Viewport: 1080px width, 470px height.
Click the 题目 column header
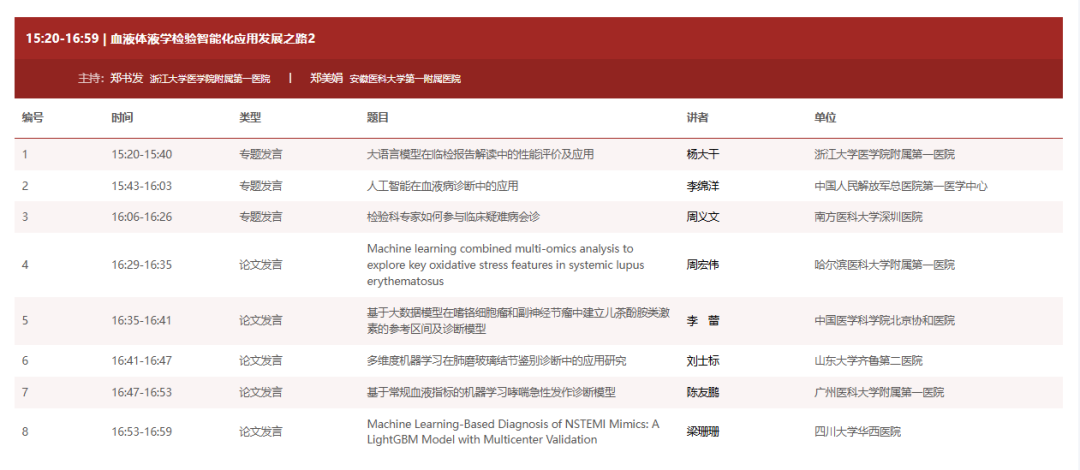click(x=377, y=118)
